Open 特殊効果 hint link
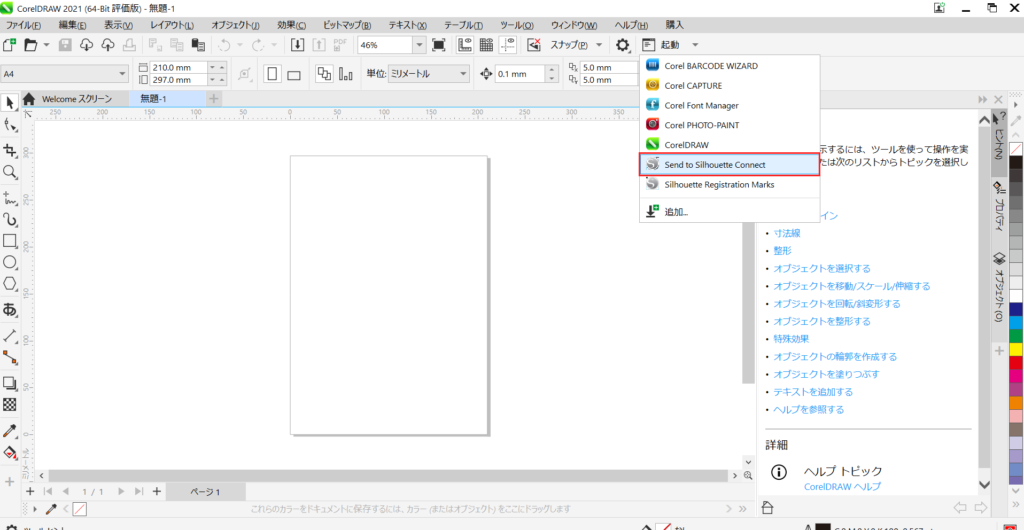The image size is (1024, 530). point(792,339)
